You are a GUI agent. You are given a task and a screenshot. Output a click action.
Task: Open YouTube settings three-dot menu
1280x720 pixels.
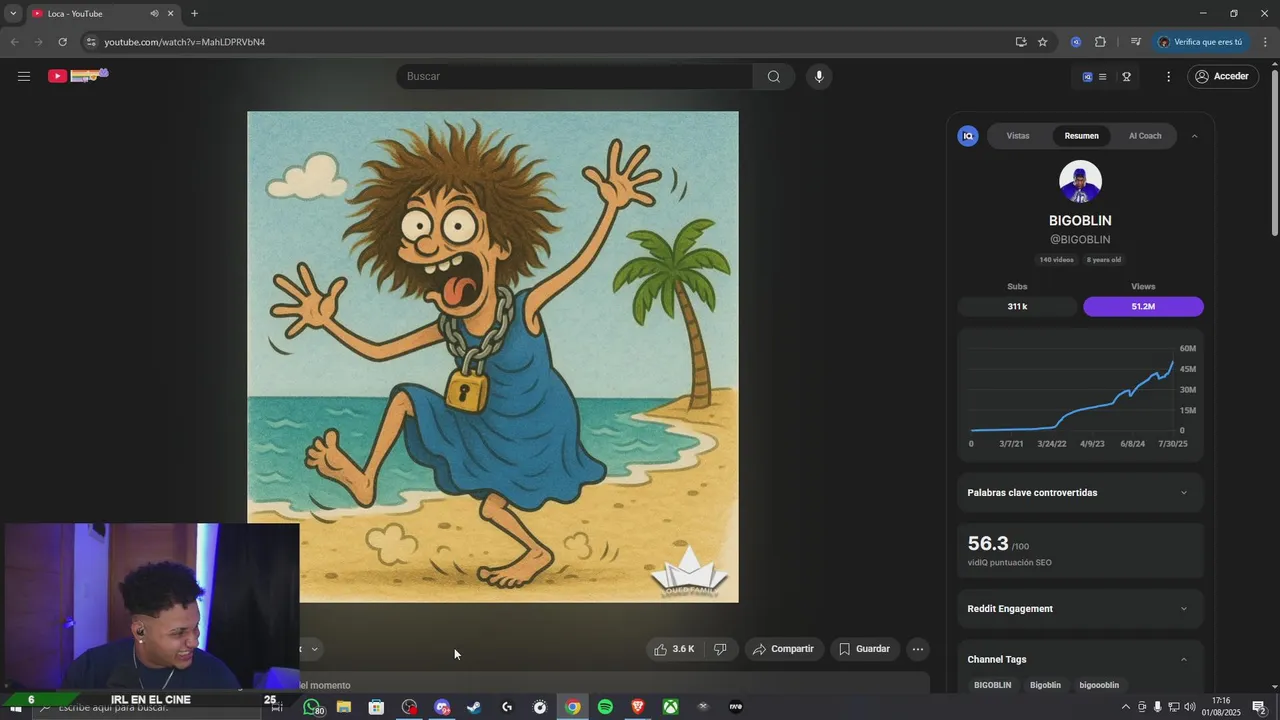point(1168,76)
